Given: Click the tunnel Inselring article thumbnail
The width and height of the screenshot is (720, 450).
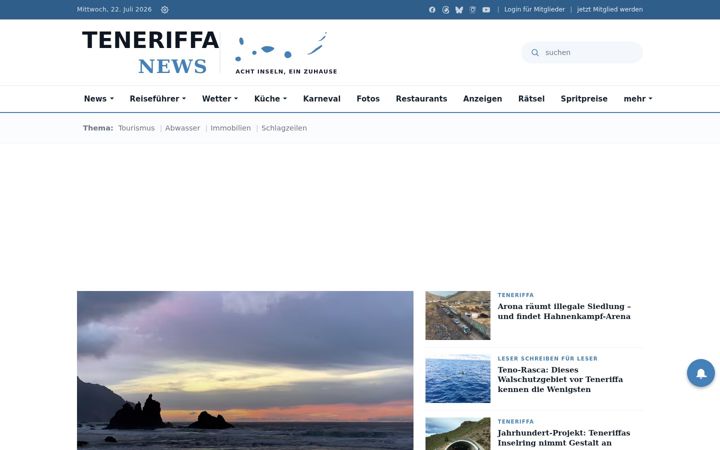Looking at the screenshot, I should coord(458,433).
